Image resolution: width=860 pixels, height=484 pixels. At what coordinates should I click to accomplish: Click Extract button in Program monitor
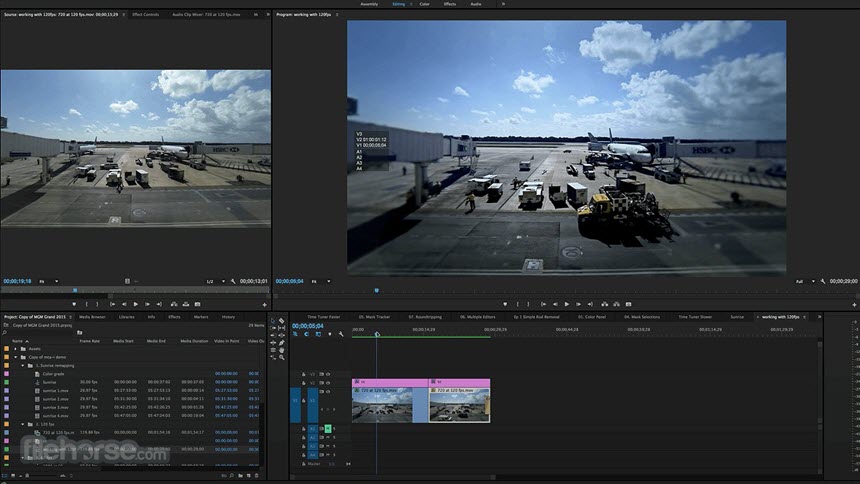point(616,304)
